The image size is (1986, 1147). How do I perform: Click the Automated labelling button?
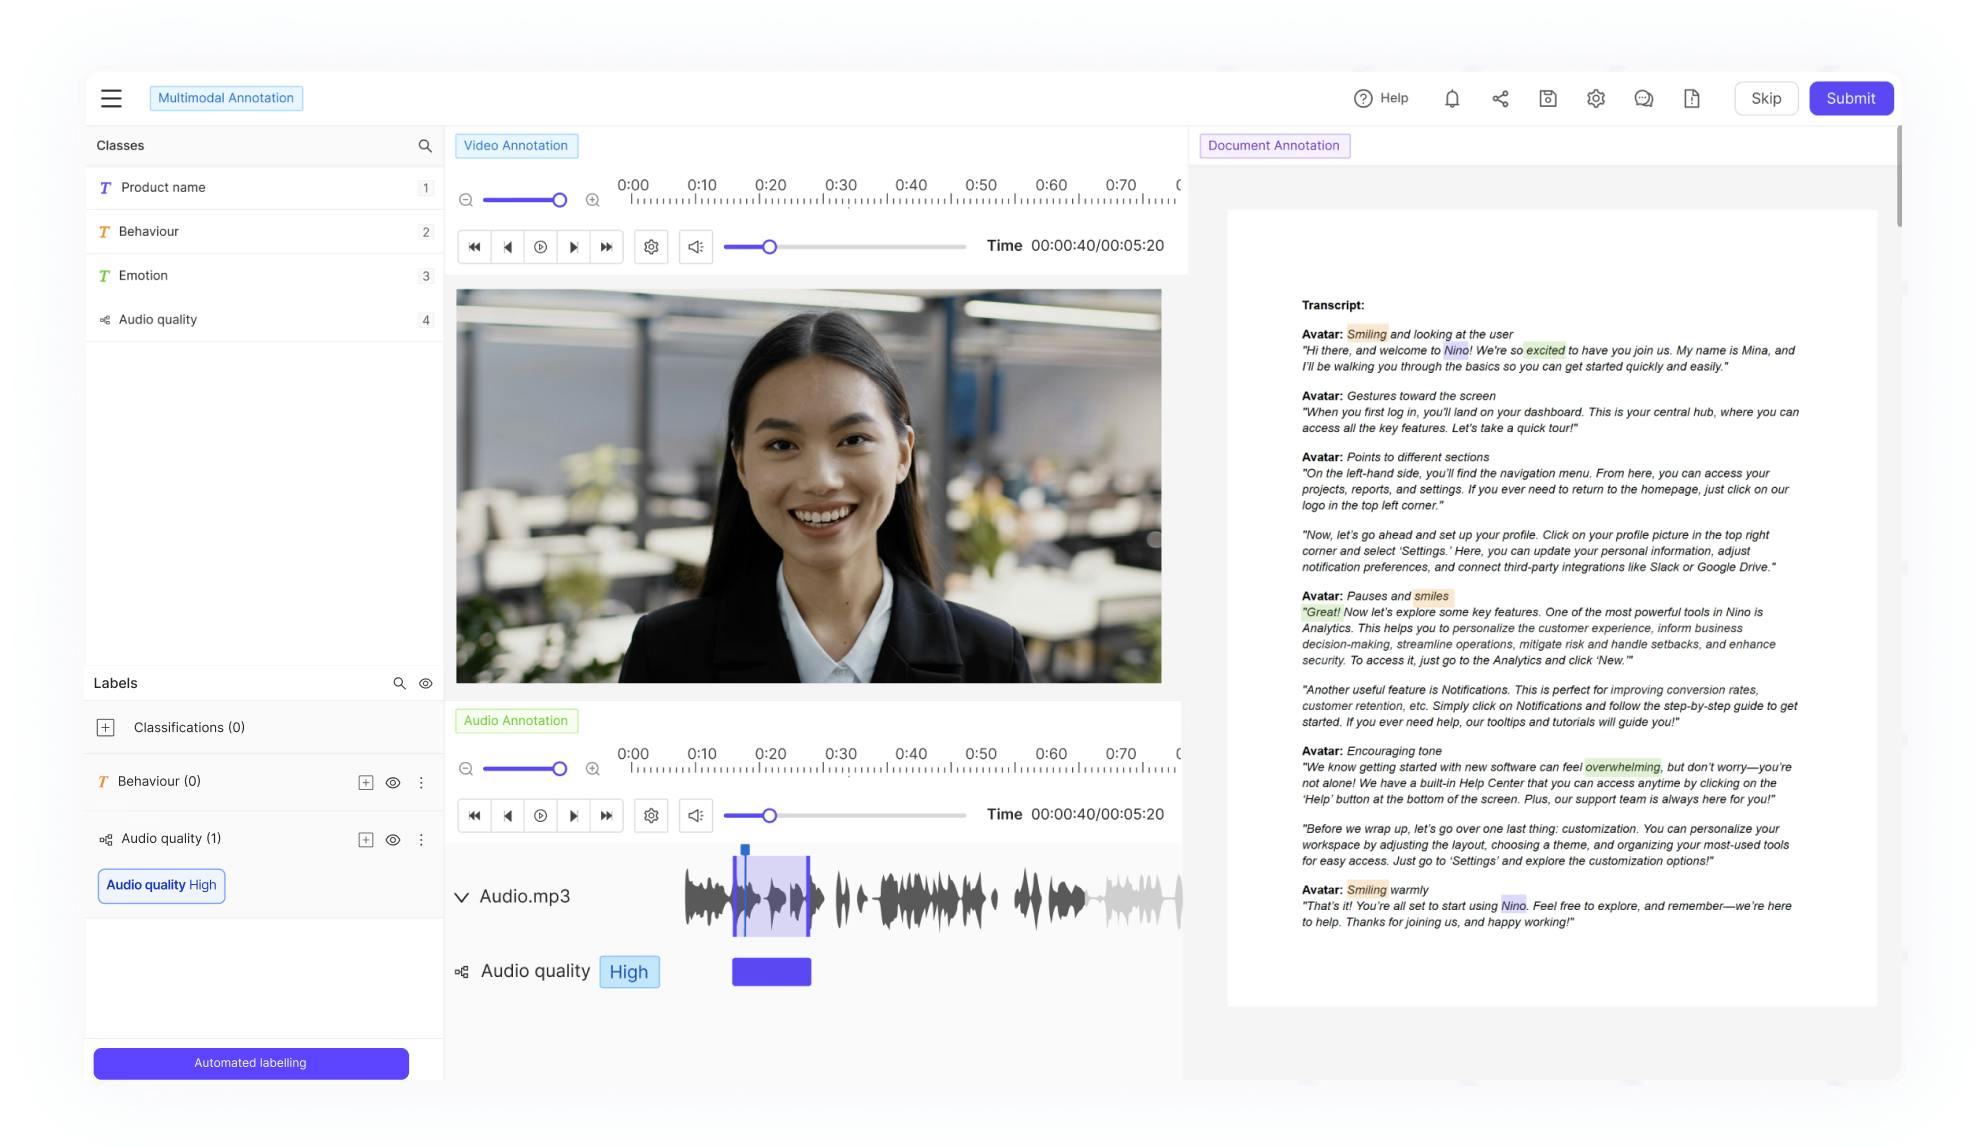(251, 1063)
